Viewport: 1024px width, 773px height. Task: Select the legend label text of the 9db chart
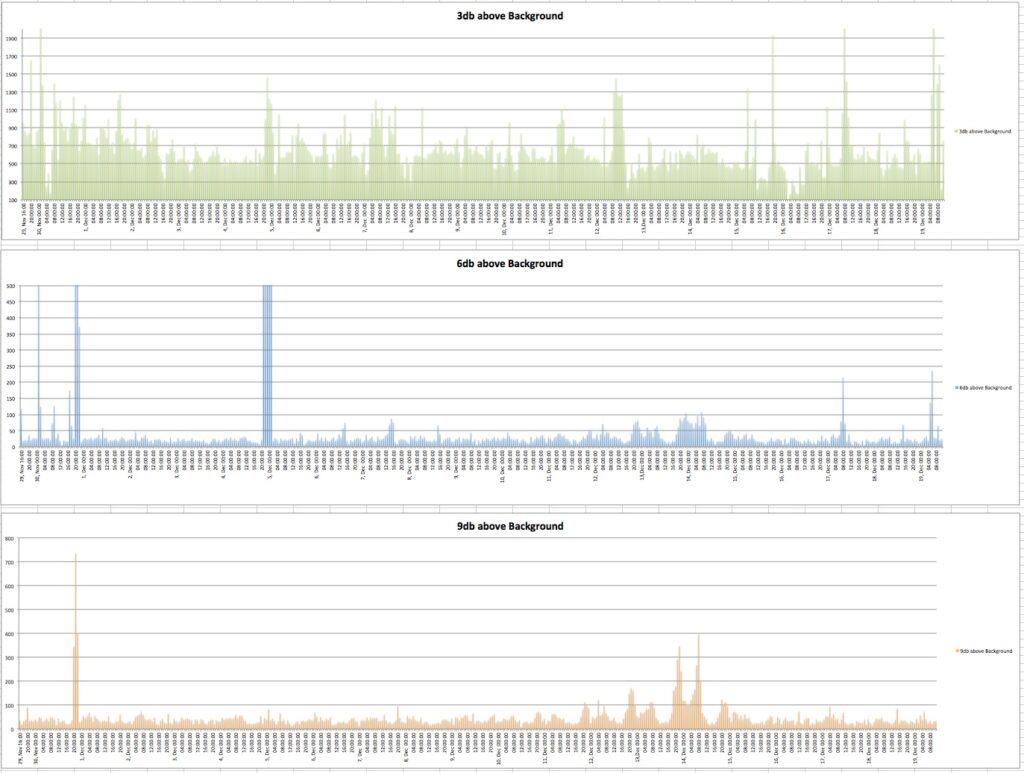[985, 651]
